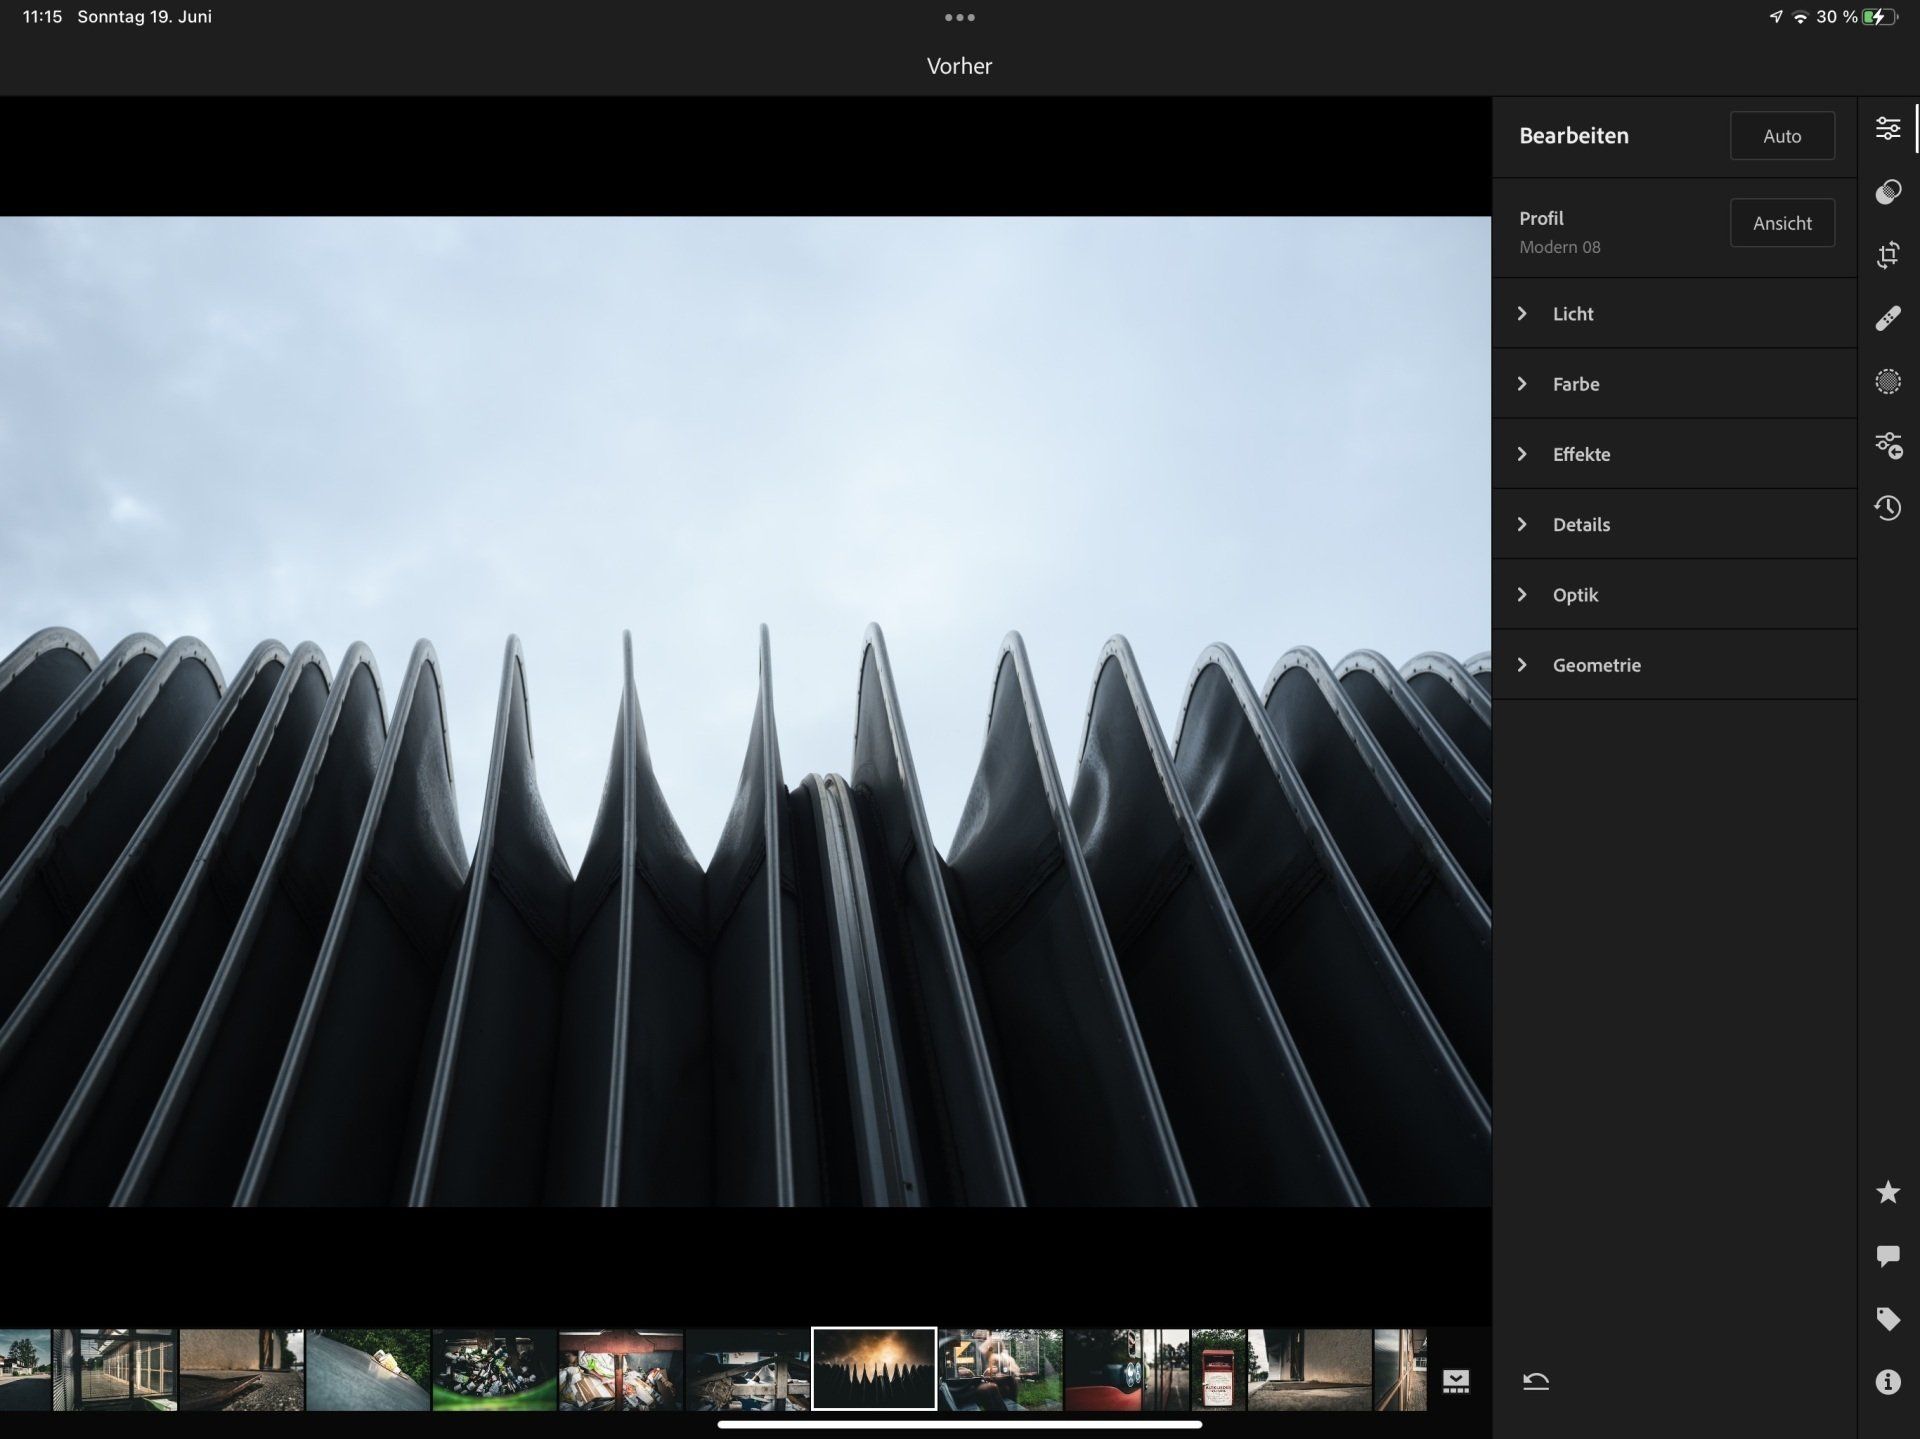
Task: Click the undo arrow icon
Action: tap(1536, 1382)
